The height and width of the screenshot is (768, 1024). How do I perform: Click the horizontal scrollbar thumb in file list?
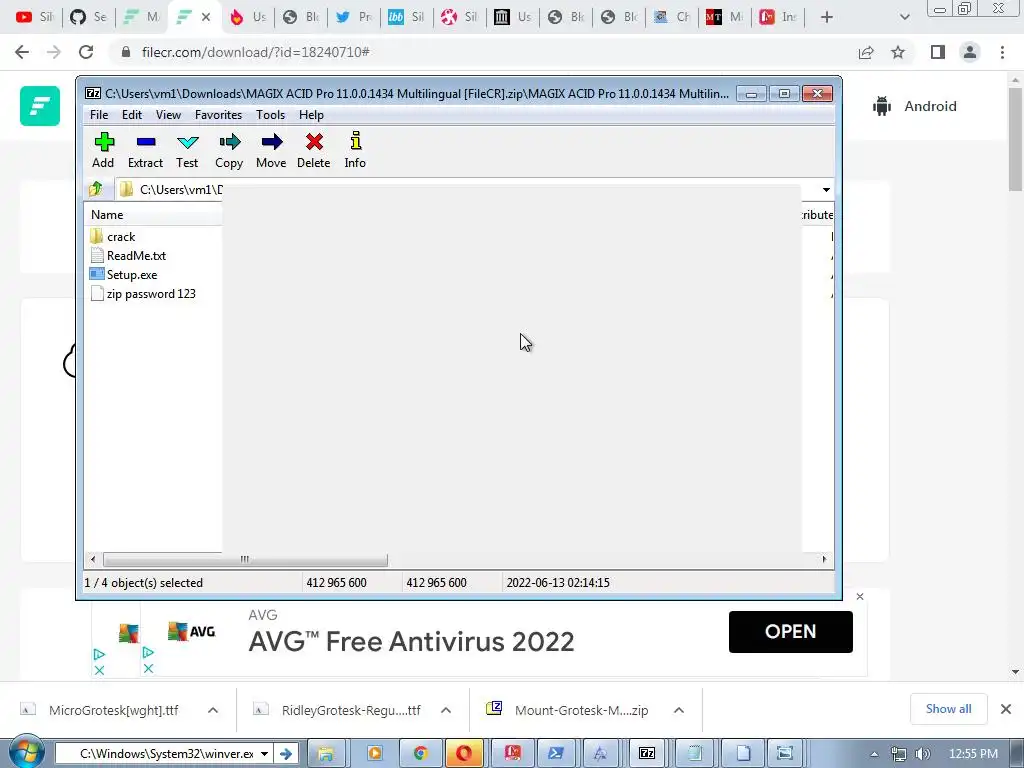coord(245,560)
